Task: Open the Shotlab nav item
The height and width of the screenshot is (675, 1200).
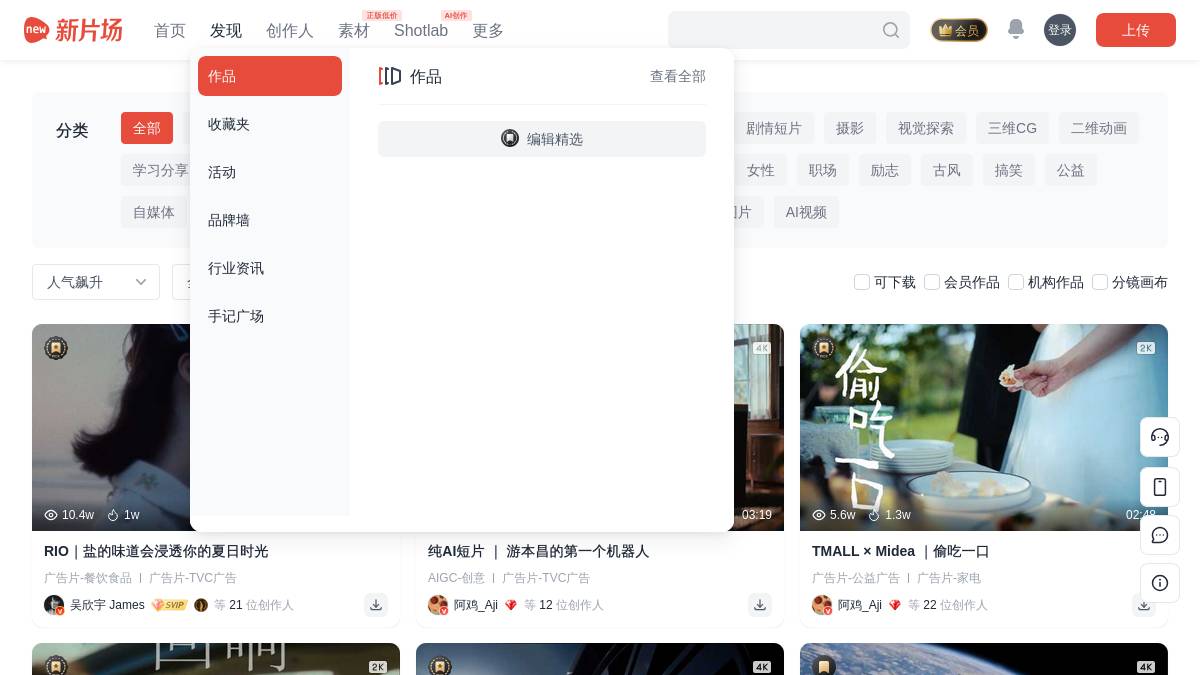Action: (x=421, y=31)
